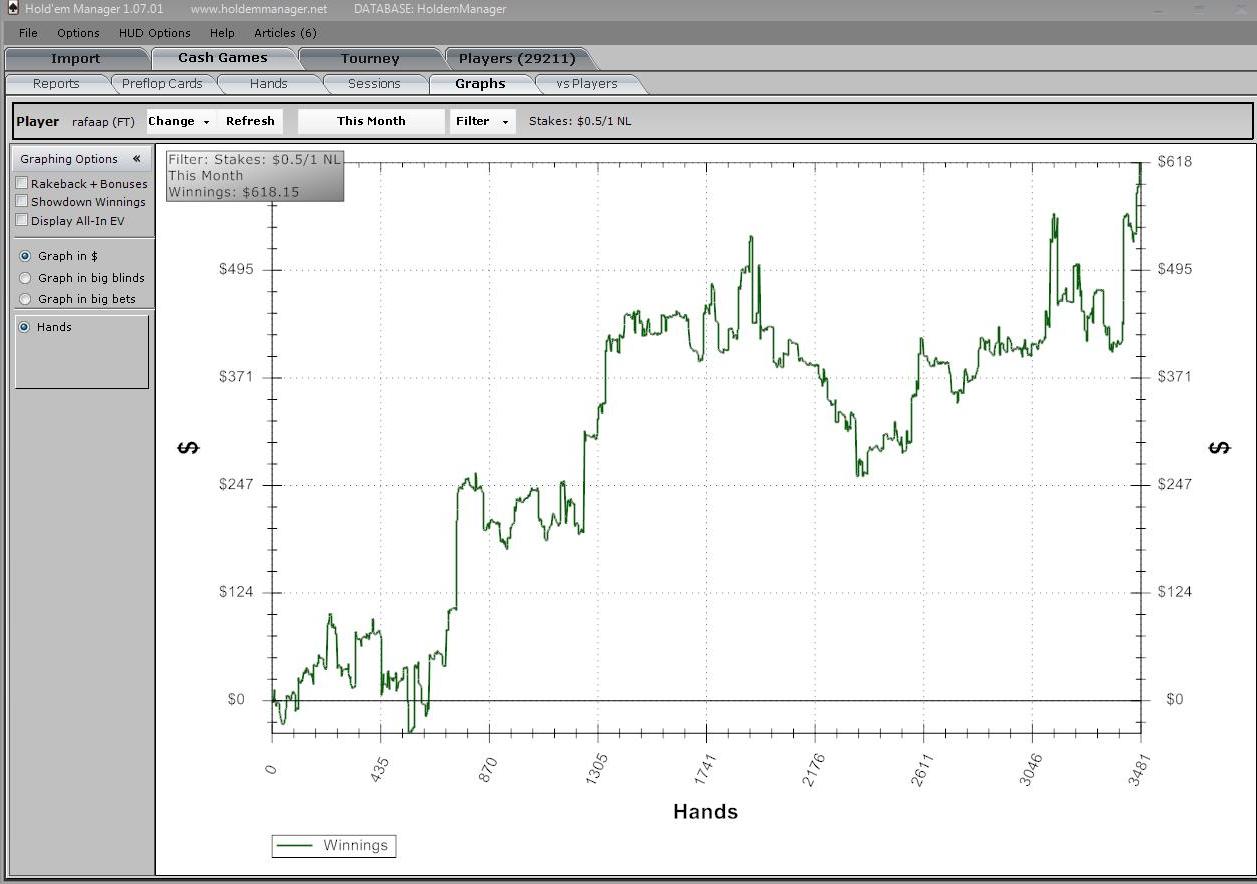1257x884 pixels.
Task: Enable the Rakeback + Bonuses checkbox
Action: [22, 183]
